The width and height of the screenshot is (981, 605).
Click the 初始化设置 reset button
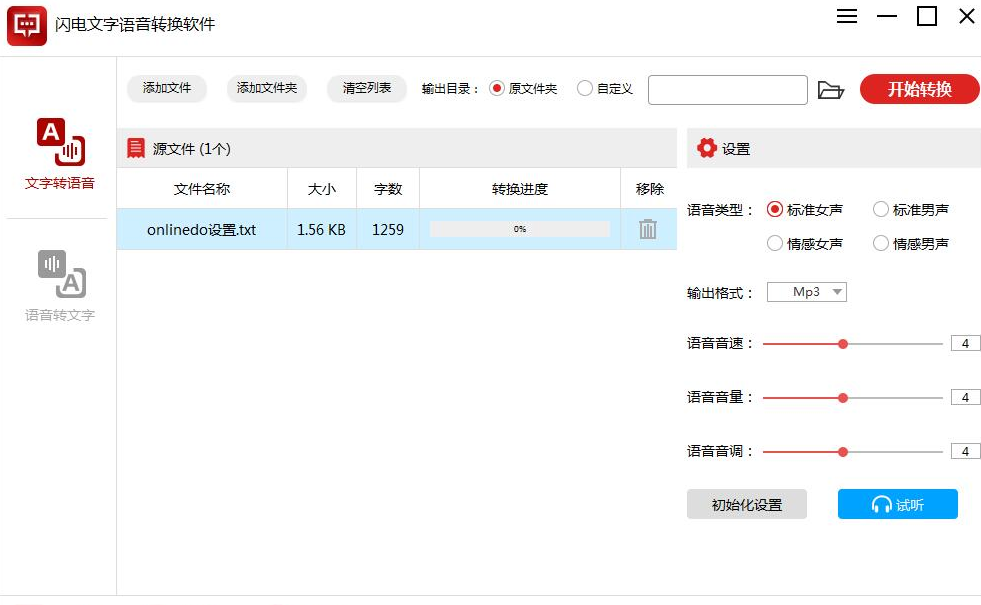(x=746, y=504)
